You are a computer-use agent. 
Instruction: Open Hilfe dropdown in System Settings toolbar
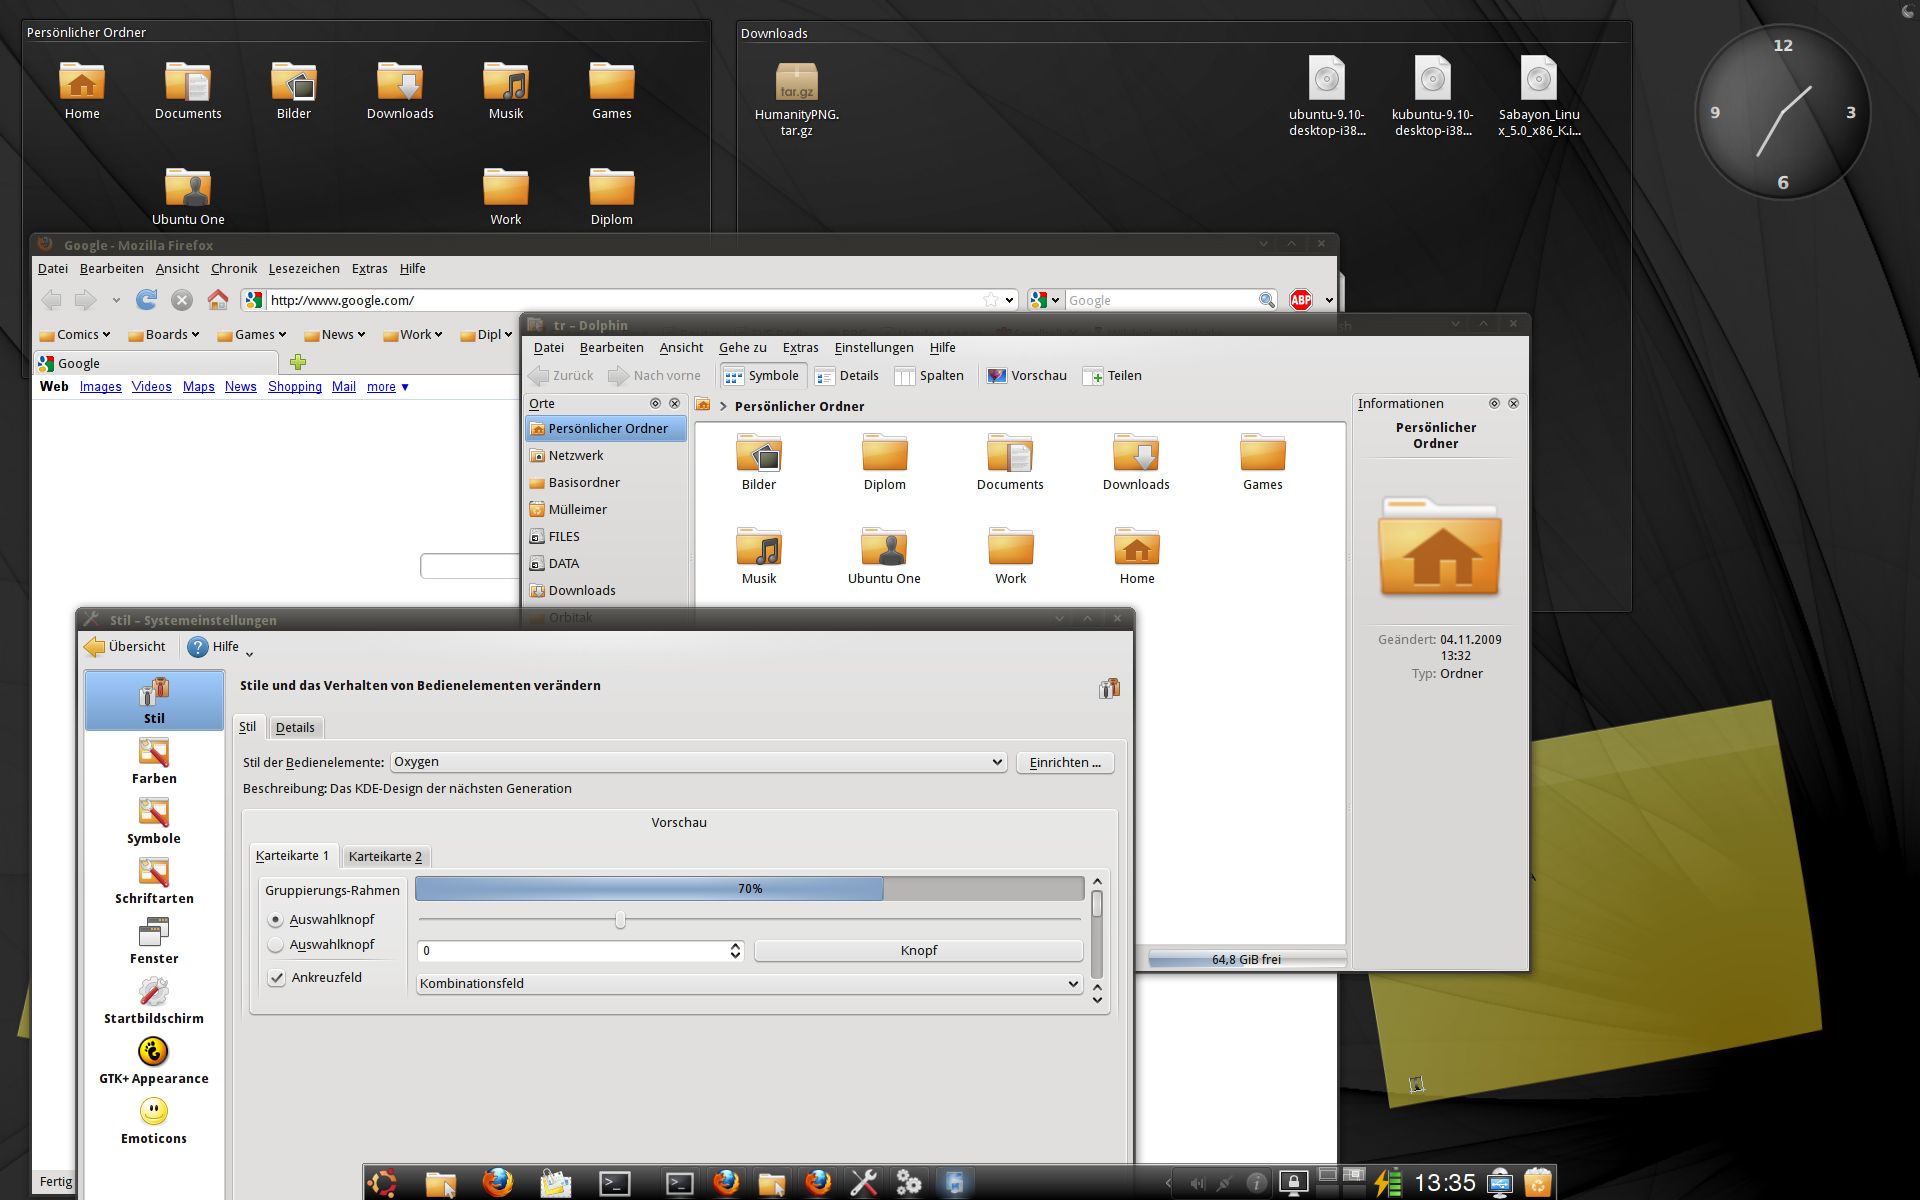(222, 647)
